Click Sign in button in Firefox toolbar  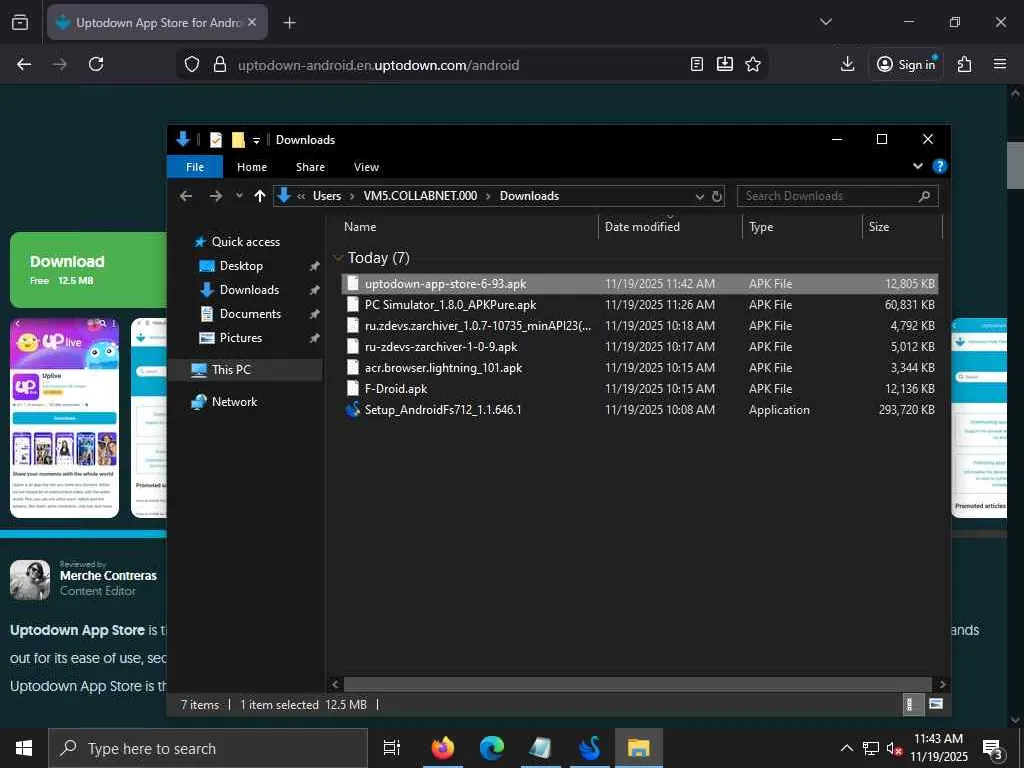(x=906, y=64)
